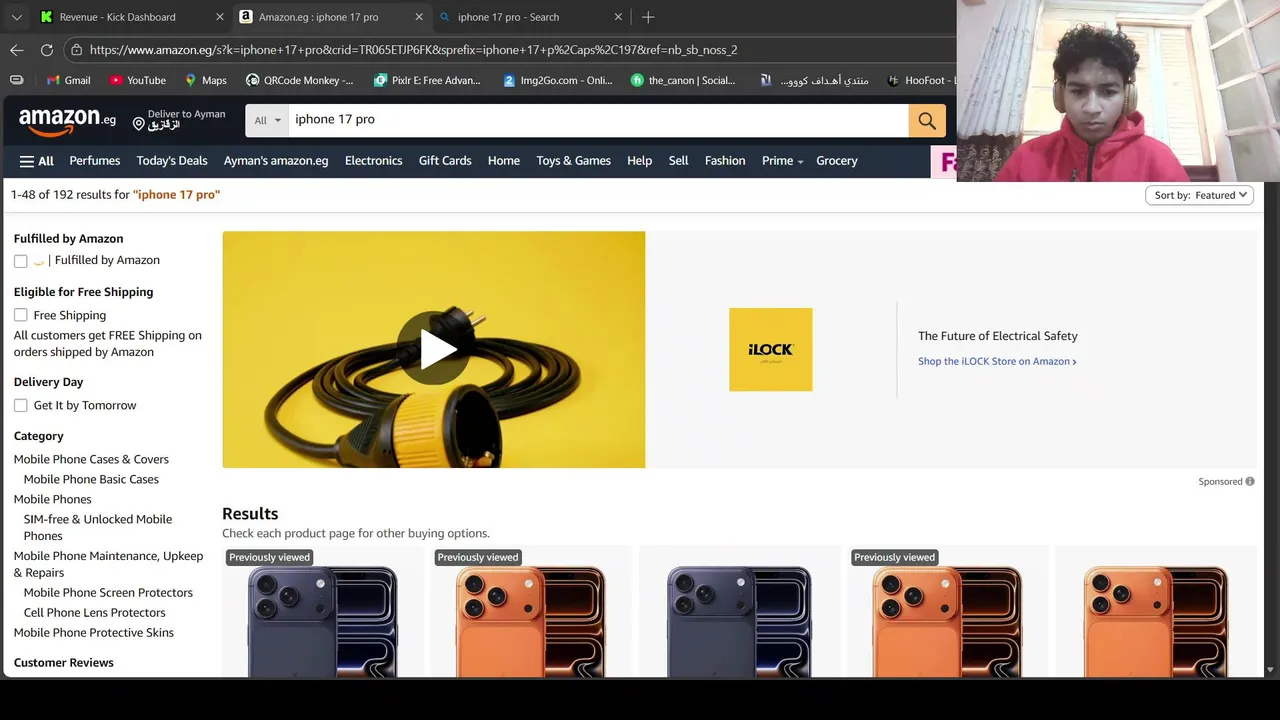
Task: Open the Fashion navigation item
Action: [x=725, y=161]
